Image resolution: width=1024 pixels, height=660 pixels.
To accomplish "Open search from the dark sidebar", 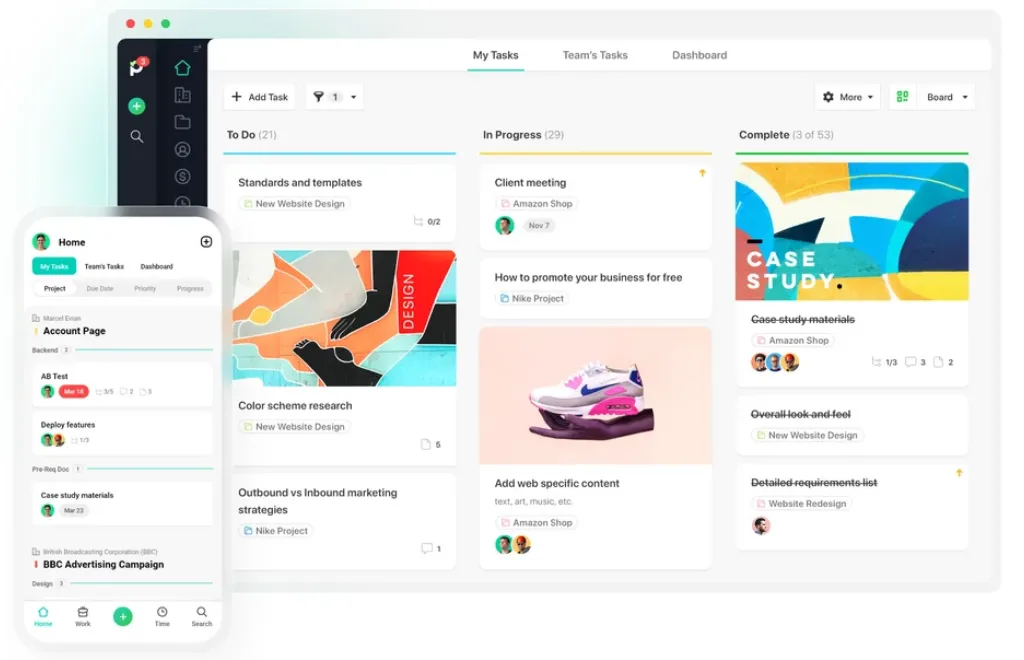I will (x=137, y=137).
